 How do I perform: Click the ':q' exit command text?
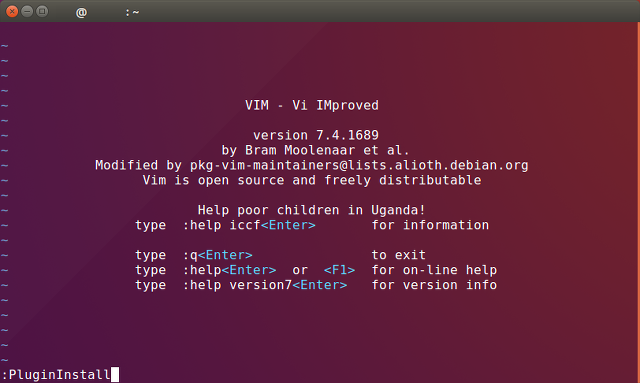(190, 255)
